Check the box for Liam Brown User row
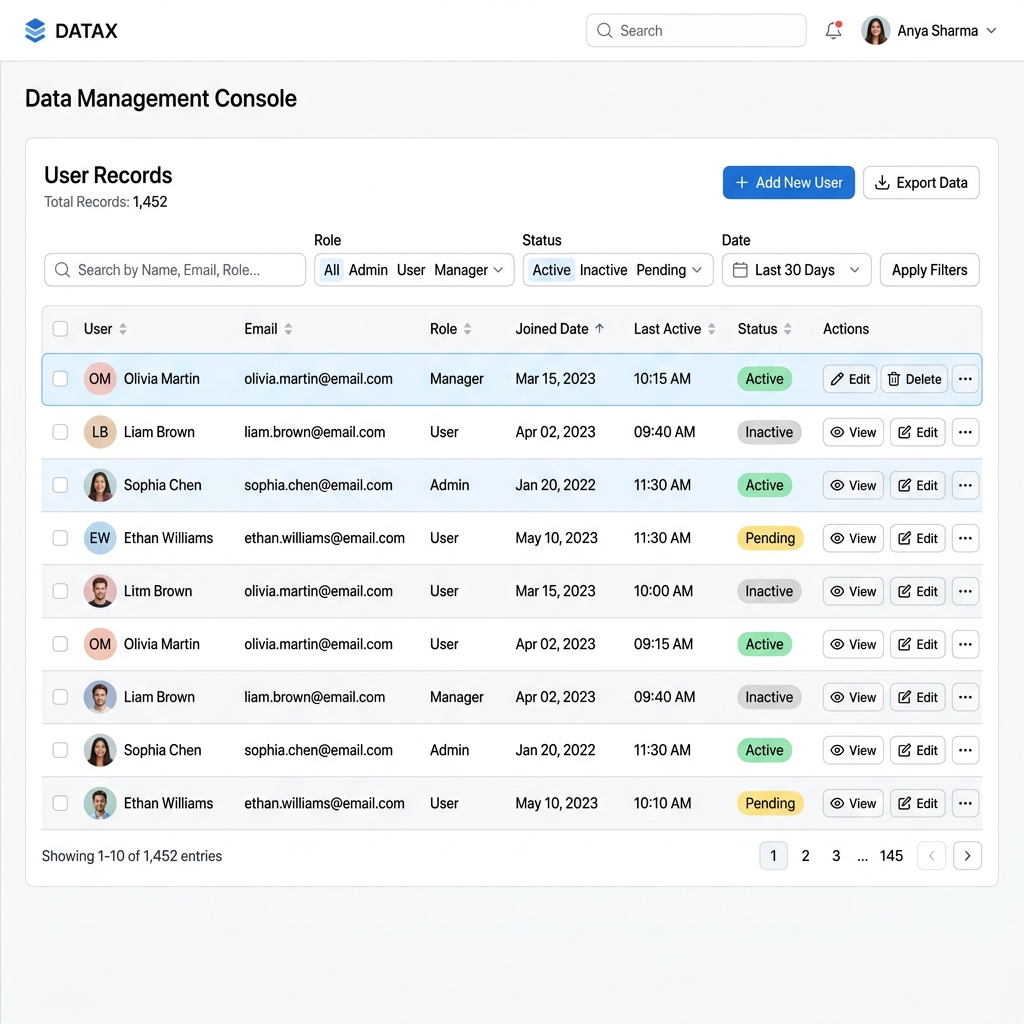The image size is (1024, 1024). pos(60,432)
